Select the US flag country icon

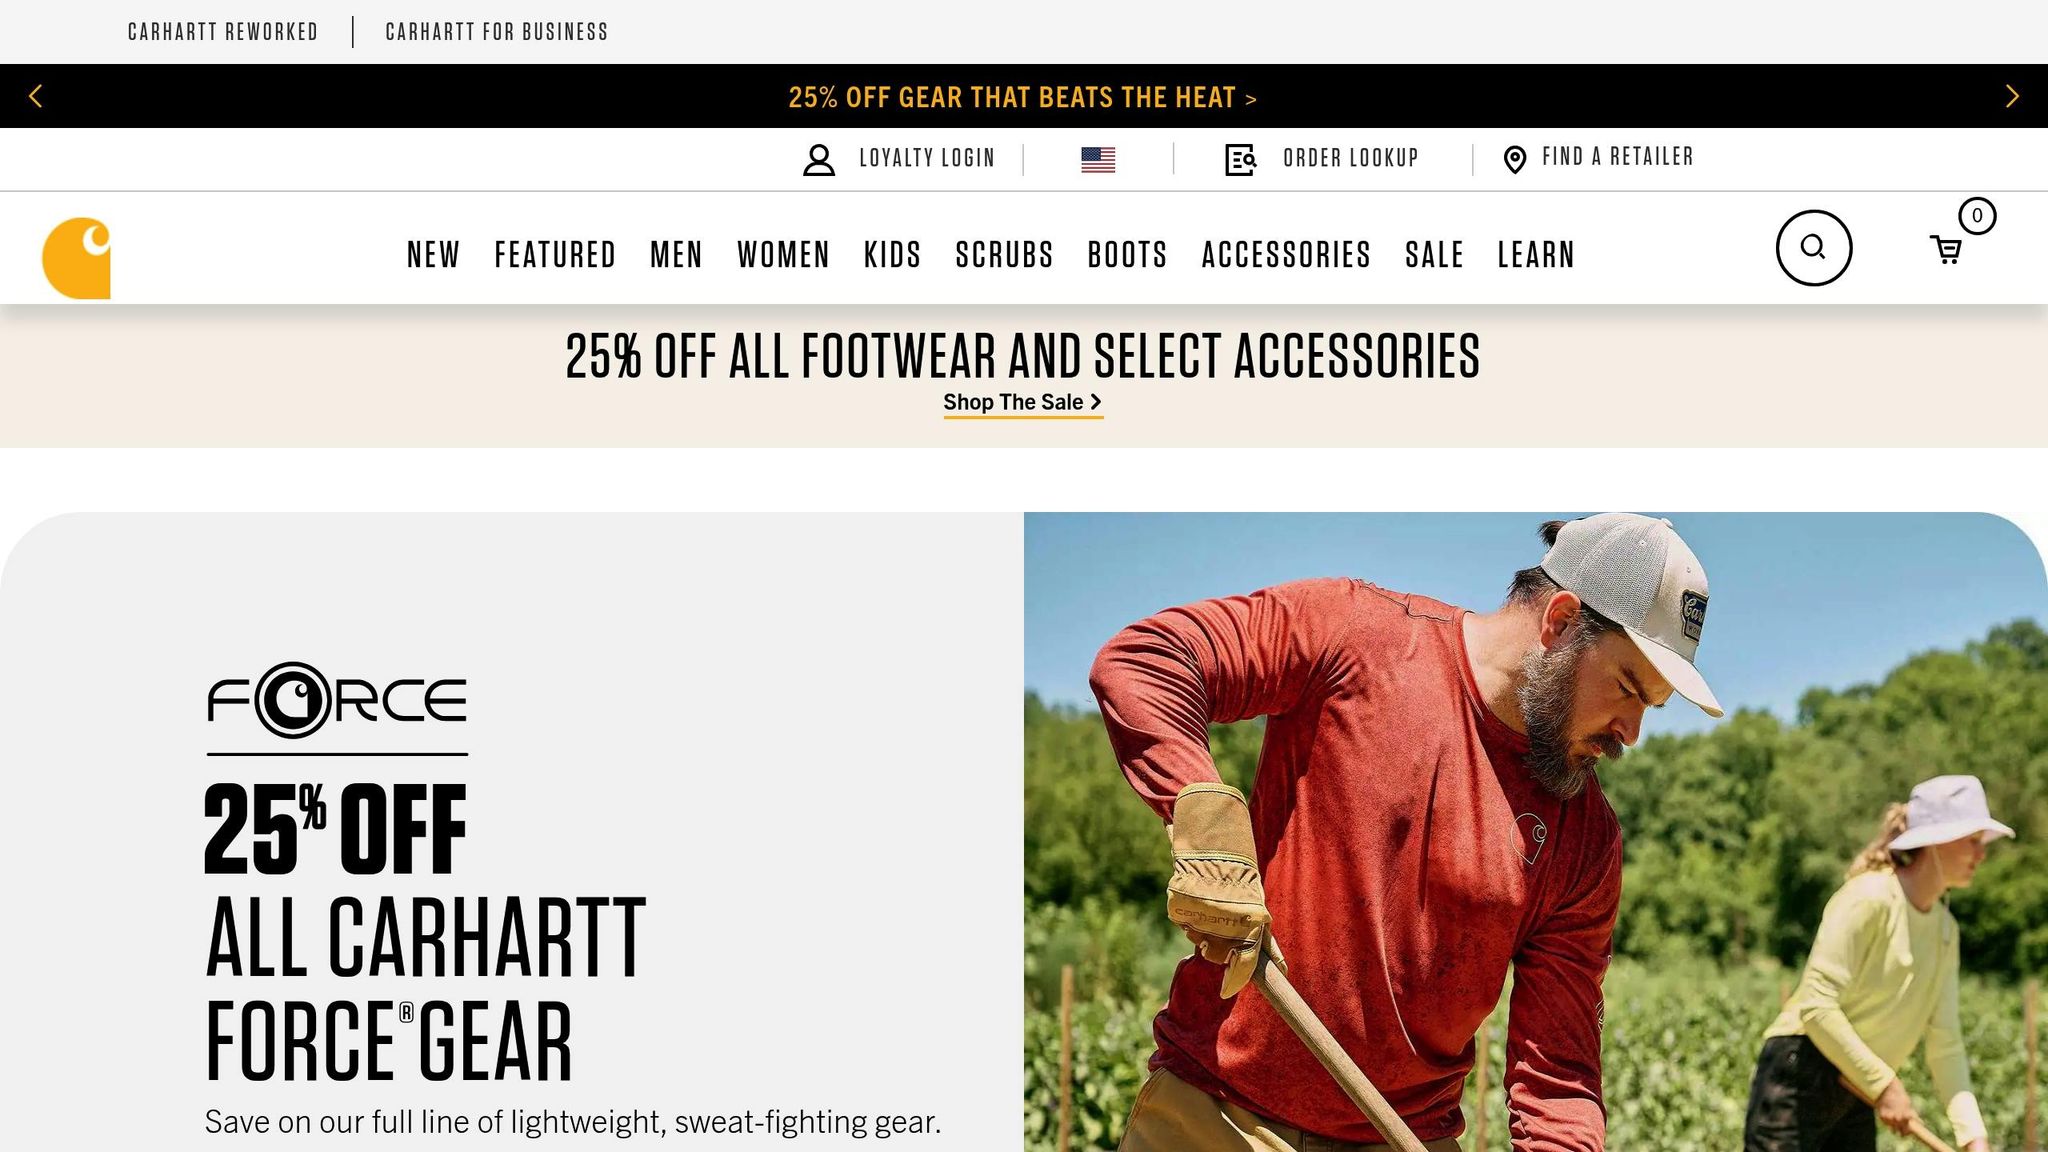point(1098,160)
